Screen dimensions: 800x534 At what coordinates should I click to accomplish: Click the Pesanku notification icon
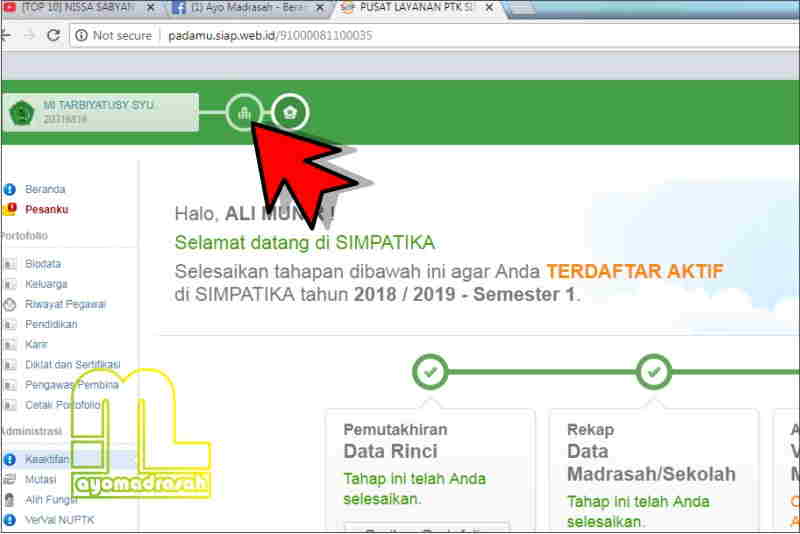(x=9, y=209)
